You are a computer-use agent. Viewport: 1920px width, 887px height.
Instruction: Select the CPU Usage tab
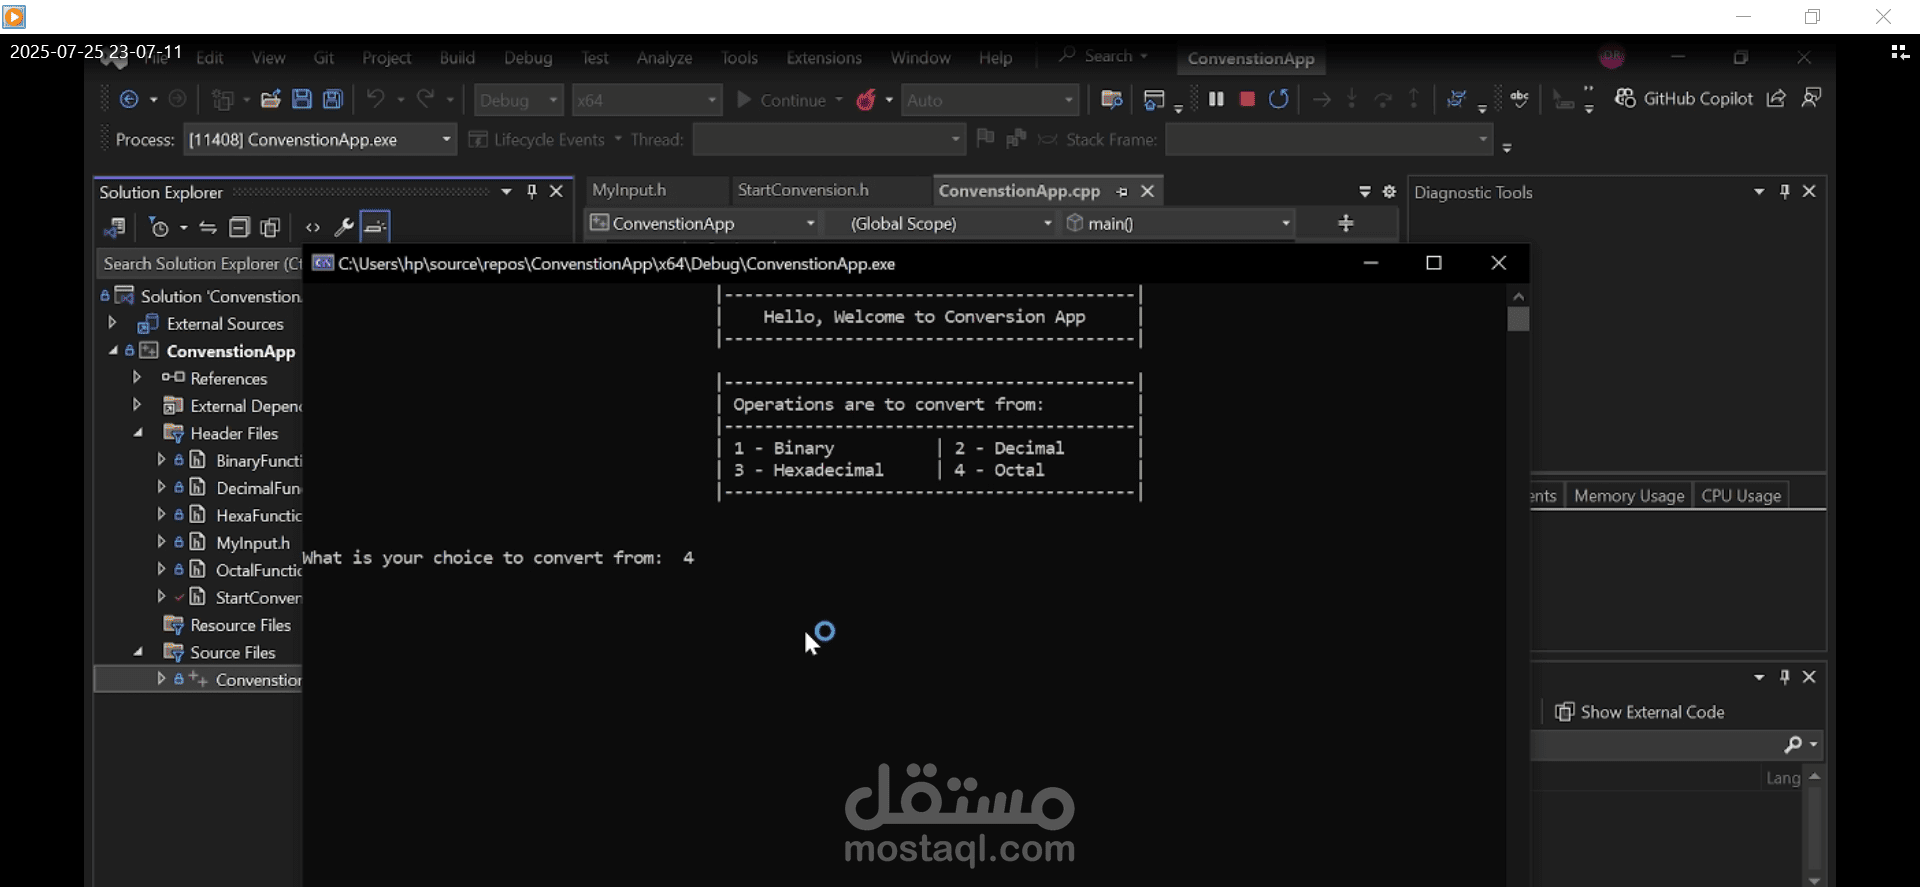[1741, 496]
